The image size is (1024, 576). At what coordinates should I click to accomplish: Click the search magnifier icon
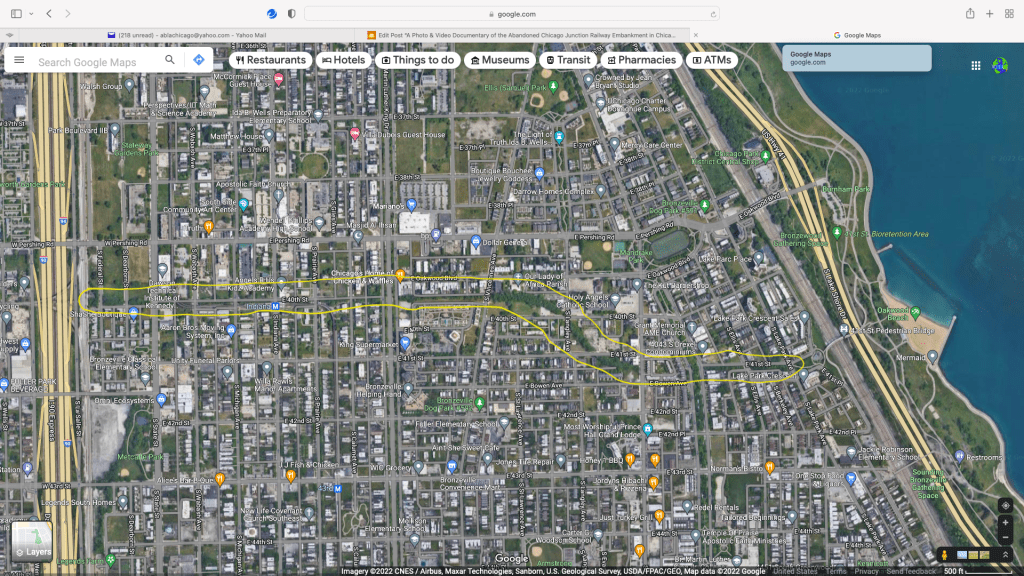coord(170,60)
